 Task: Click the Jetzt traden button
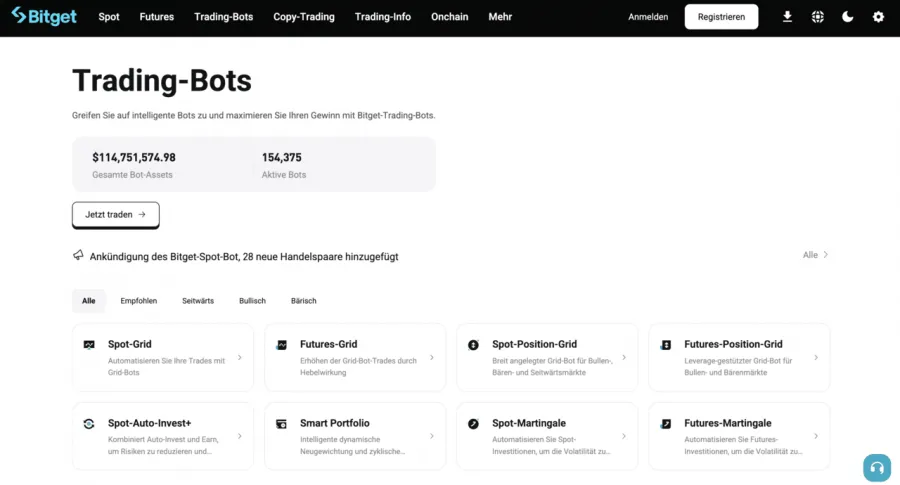(x=115, y=215)
